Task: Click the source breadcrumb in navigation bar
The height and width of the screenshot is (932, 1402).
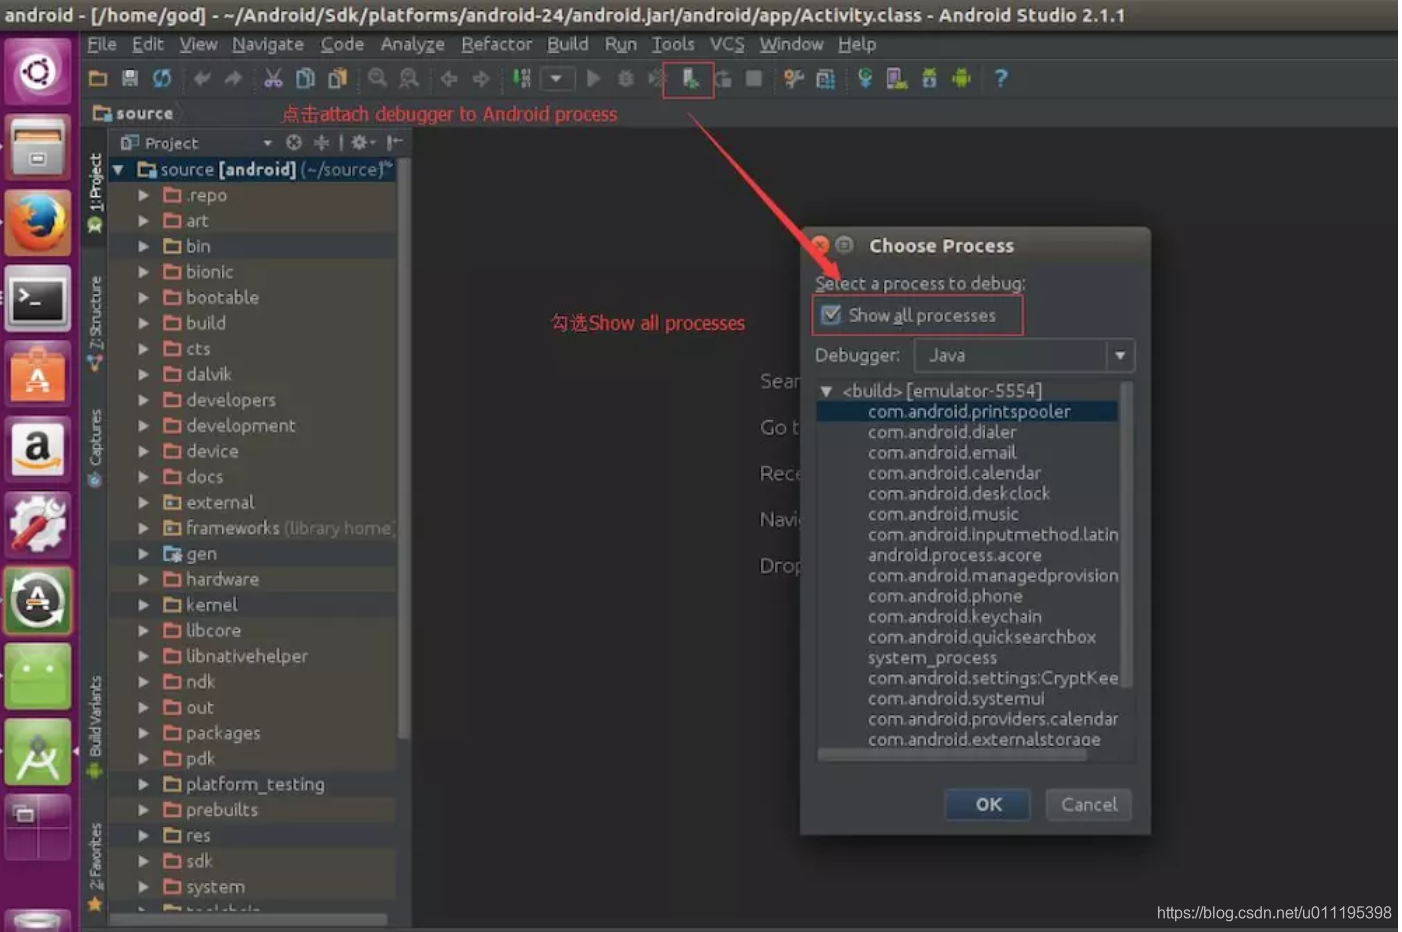Action: [133, 113]
